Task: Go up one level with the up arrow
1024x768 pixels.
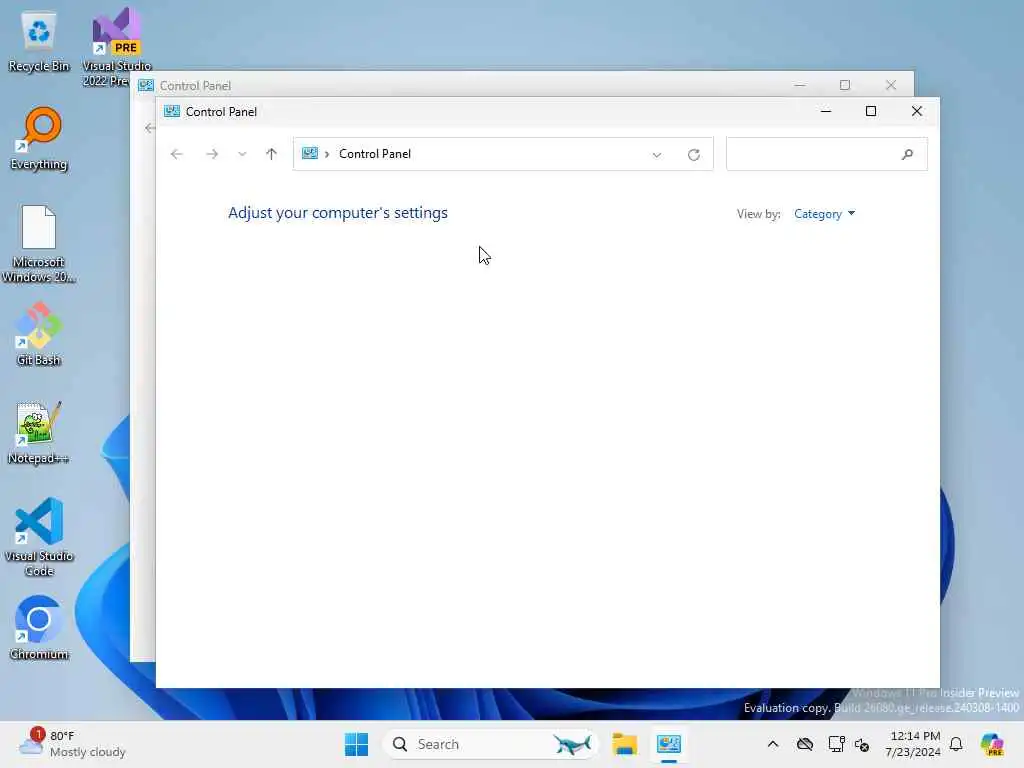Action: point(272,154)
